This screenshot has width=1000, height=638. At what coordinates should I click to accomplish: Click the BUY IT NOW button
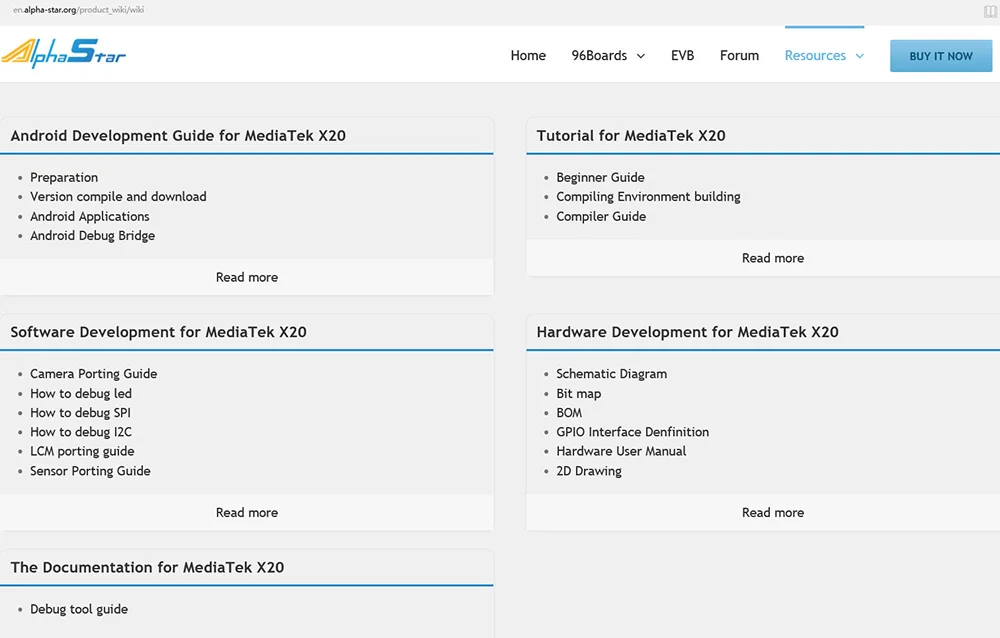pos(941,56)
